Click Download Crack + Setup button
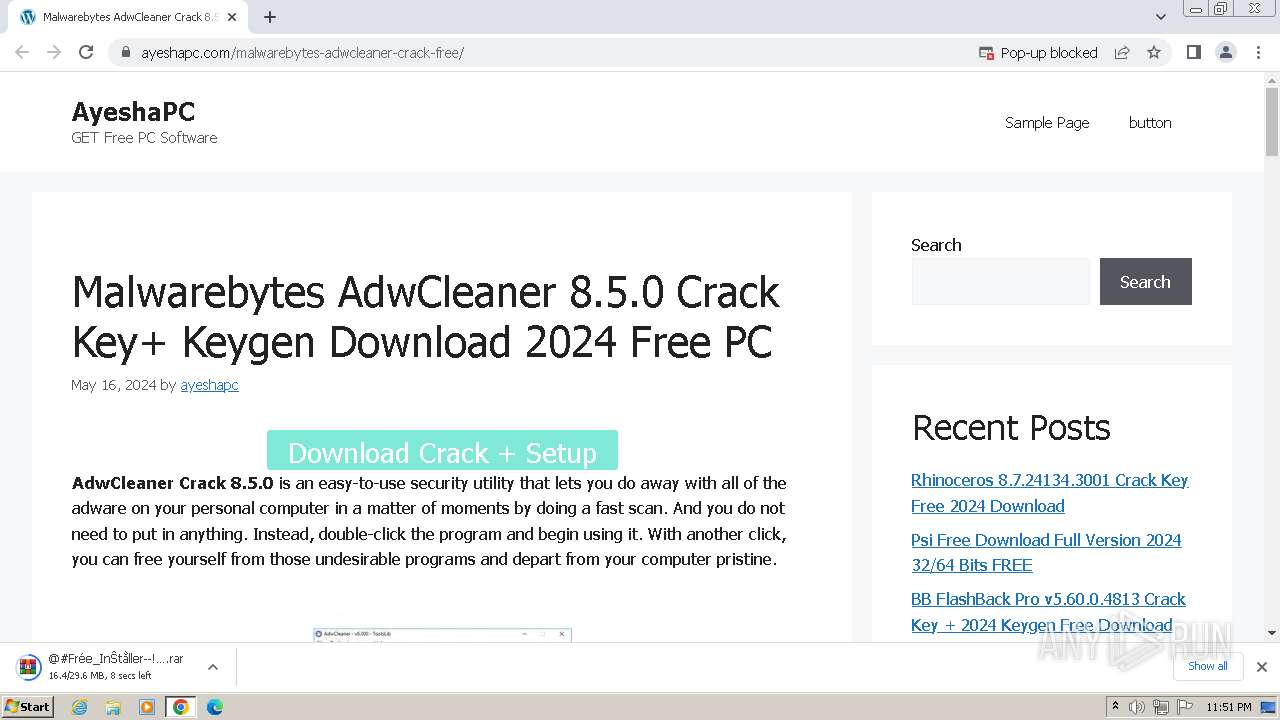This screenshot has width=1280, height=720. coord(442,451)
